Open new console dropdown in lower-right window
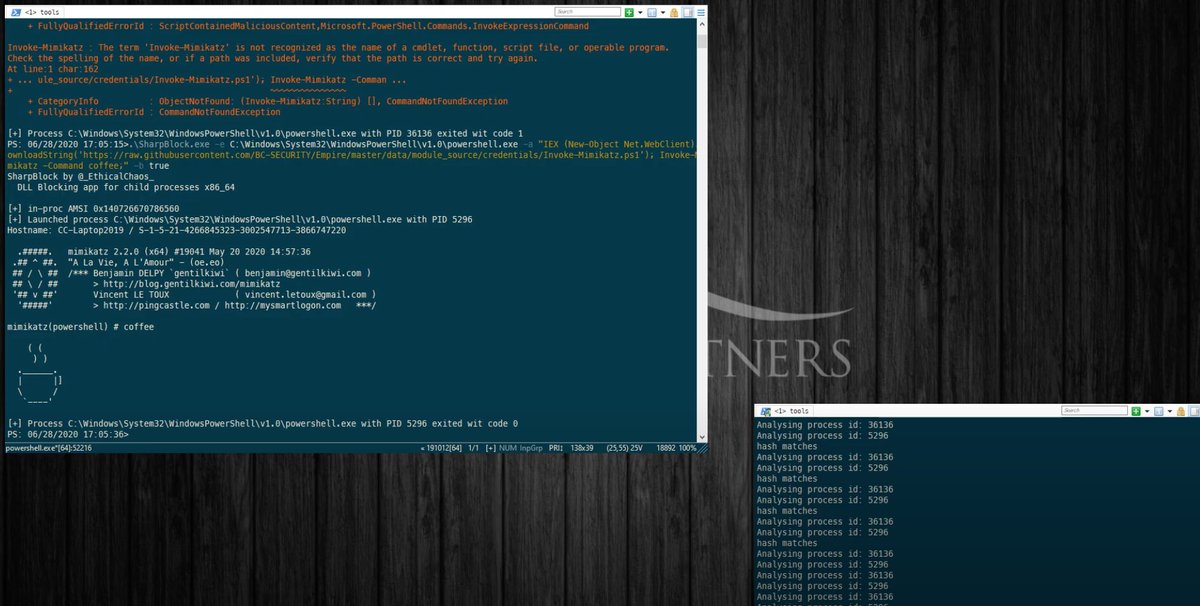The width and height of the screenshot is (1200, 606). [x=1147, y=411]
